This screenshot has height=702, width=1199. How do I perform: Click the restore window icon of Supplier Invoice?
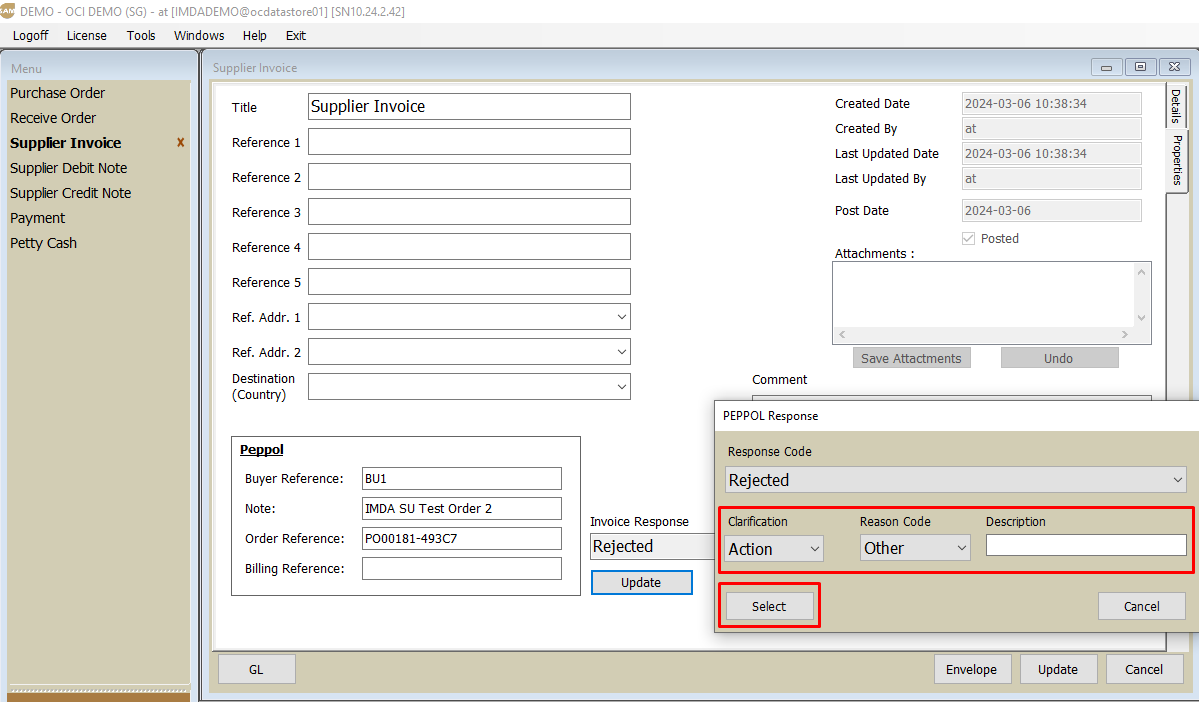click(x=1140, y=67)
